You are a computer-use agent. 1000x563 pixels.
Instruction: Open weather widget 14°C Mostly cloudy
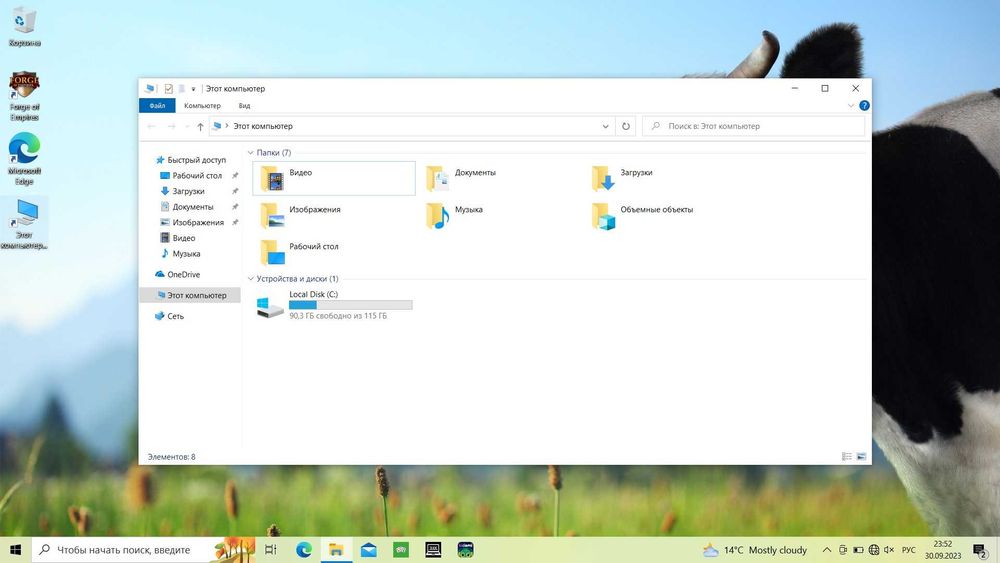coord(754,550)
